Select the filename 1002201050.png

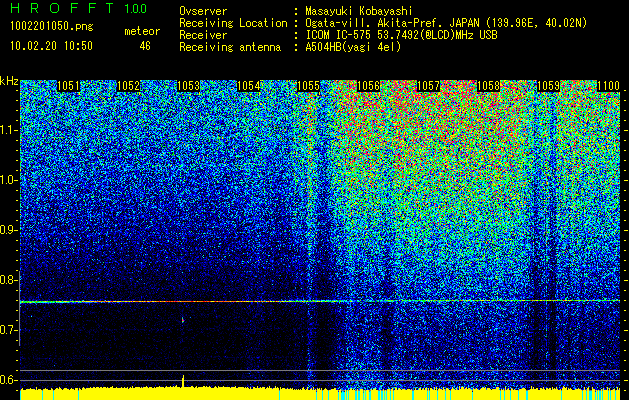click(x=51, y=27)
